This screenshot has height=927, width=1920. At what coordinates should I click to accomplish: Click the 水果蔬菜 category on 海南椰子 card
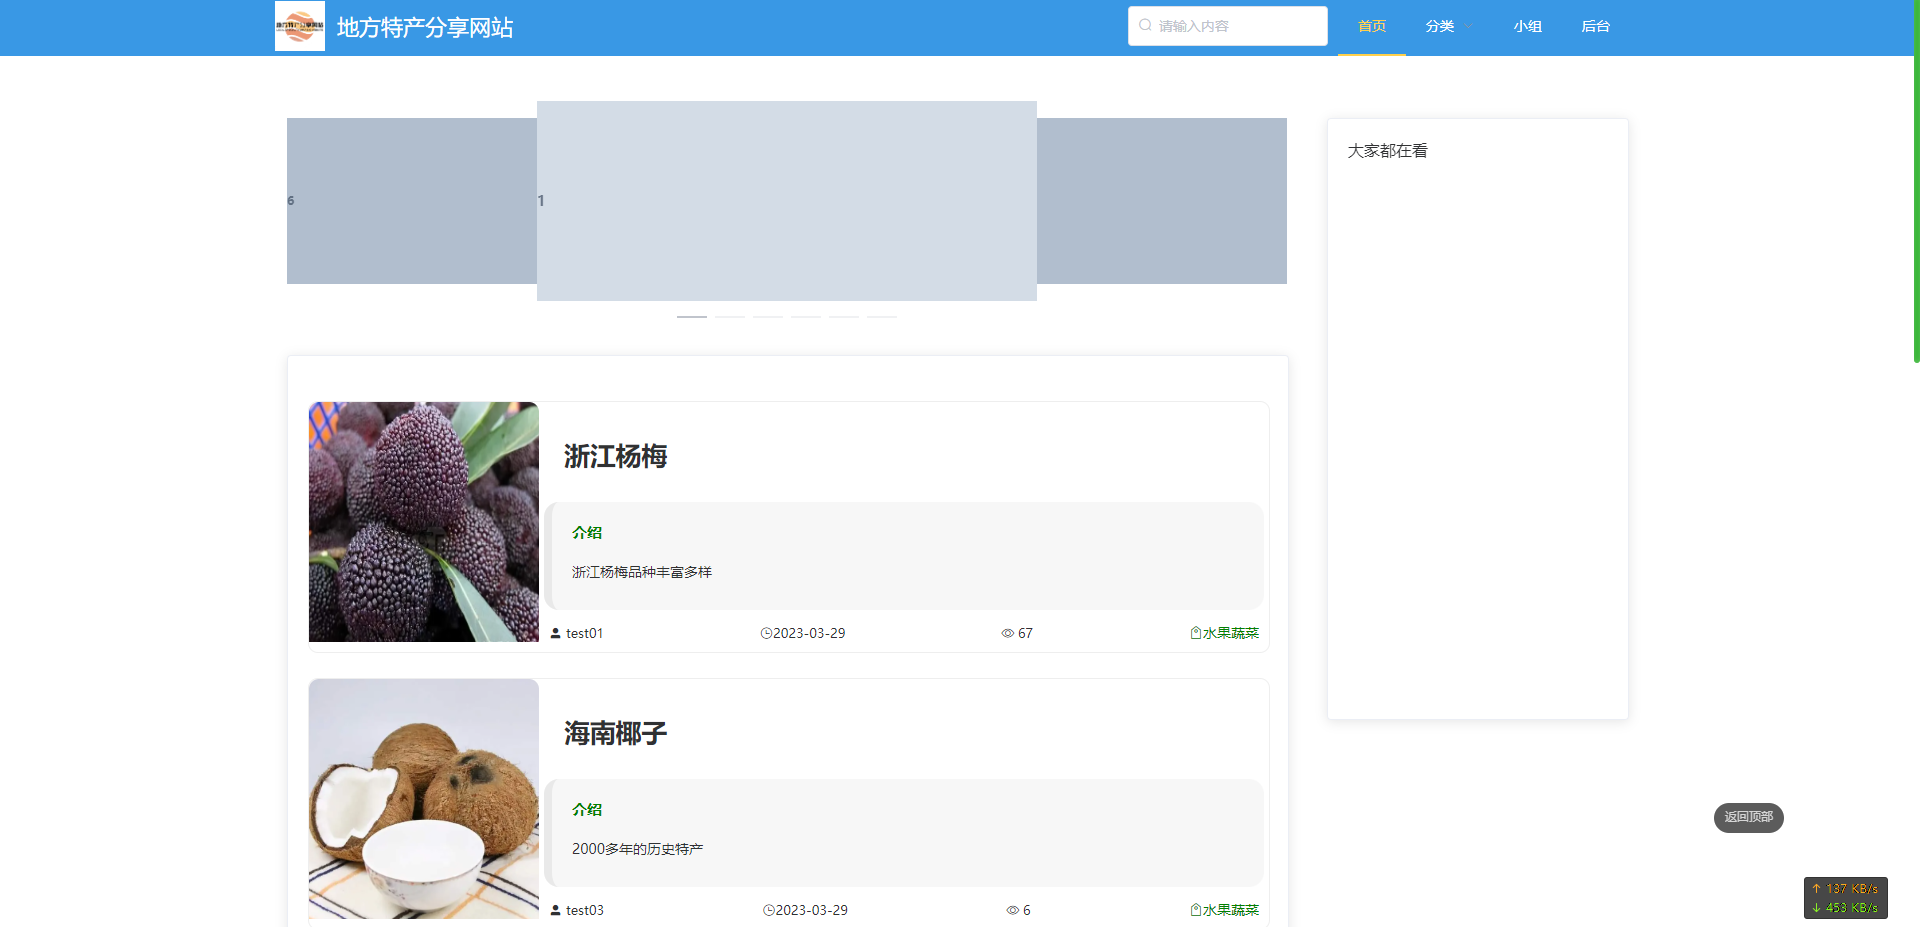click(x=1231, y=910)
